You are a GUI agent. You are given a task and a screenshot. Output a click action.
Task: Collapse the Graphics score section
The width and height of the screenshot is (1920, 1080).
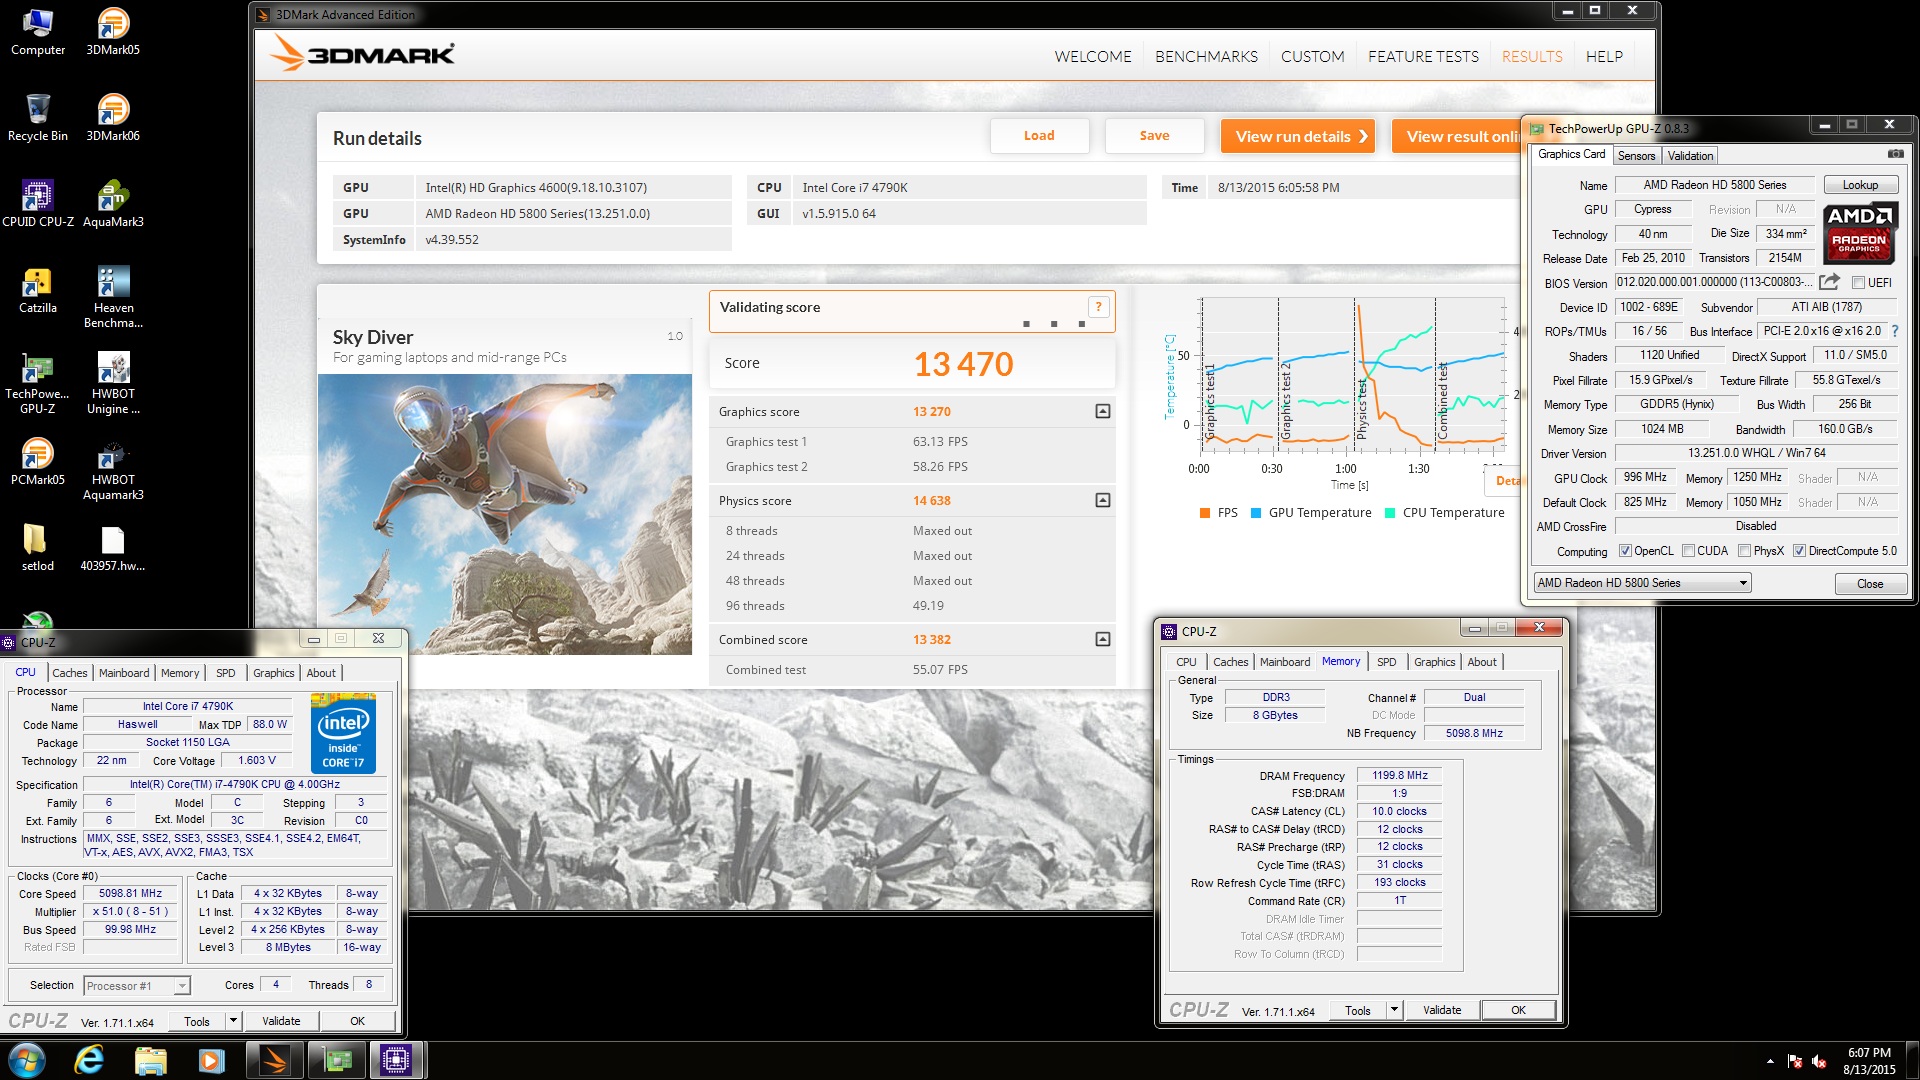click(x=1102, y=411)
